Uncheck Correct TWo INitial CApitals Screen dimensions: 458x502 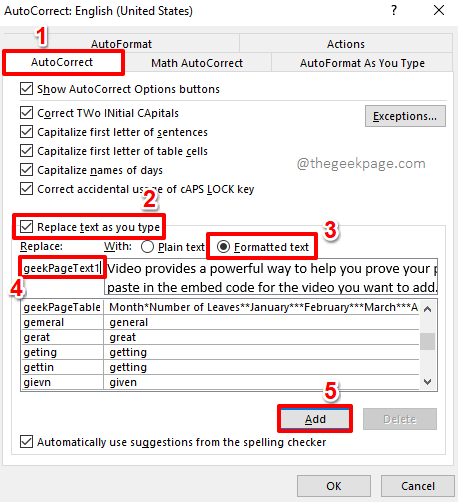[x=26, y=113]
